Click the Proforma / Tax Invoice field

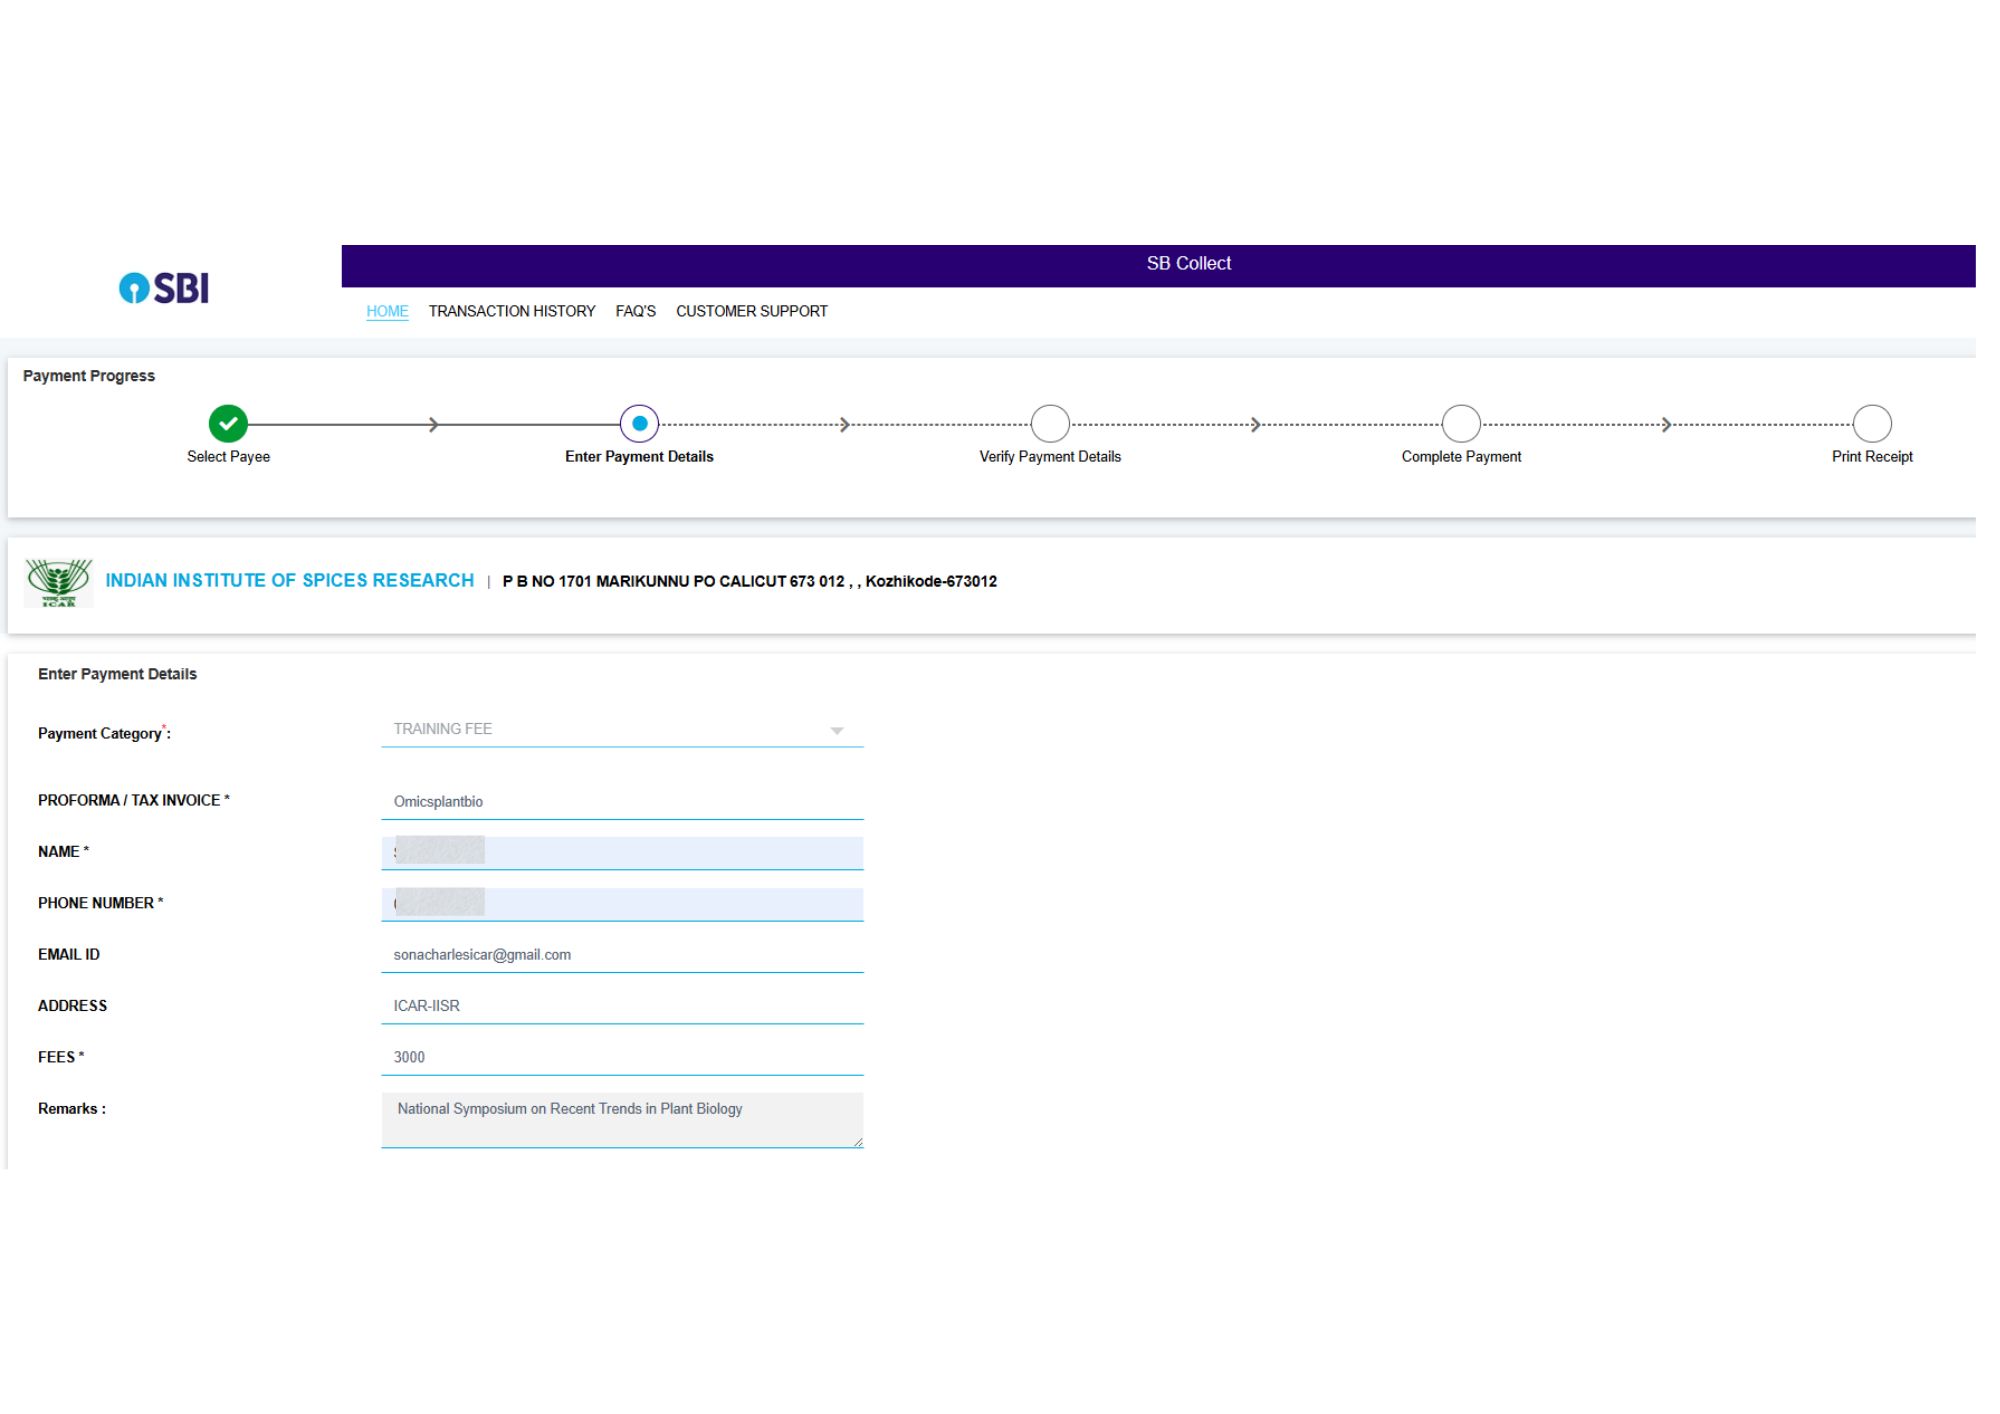[622, 801]
